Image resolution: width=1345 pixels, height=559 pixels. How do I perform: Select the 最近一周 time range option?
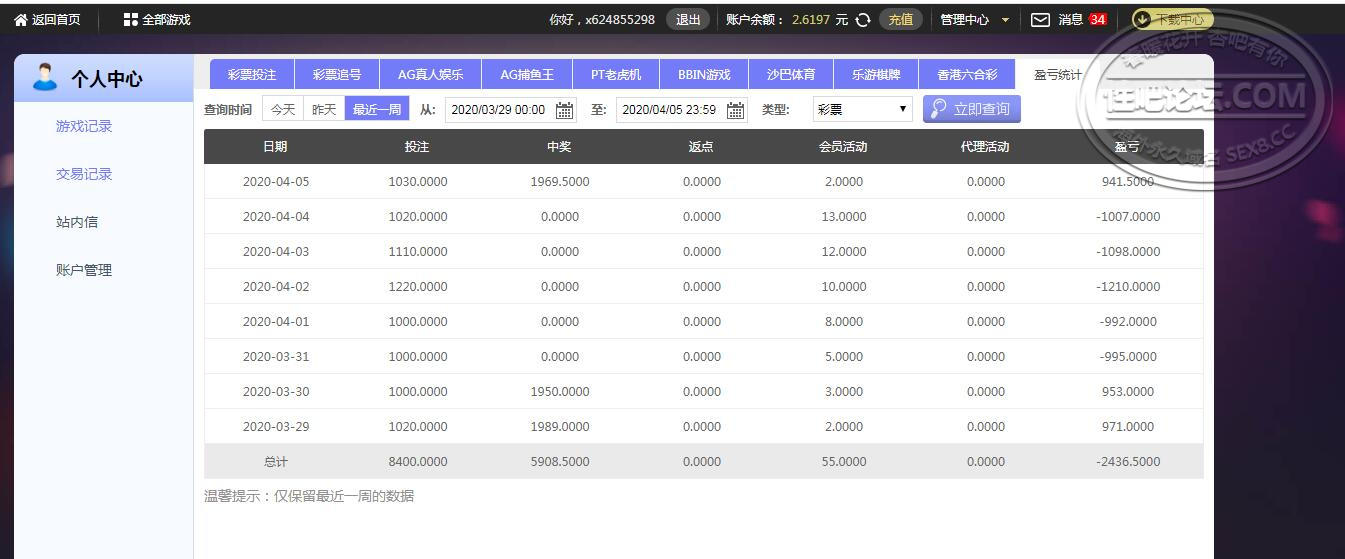point(377,110)
